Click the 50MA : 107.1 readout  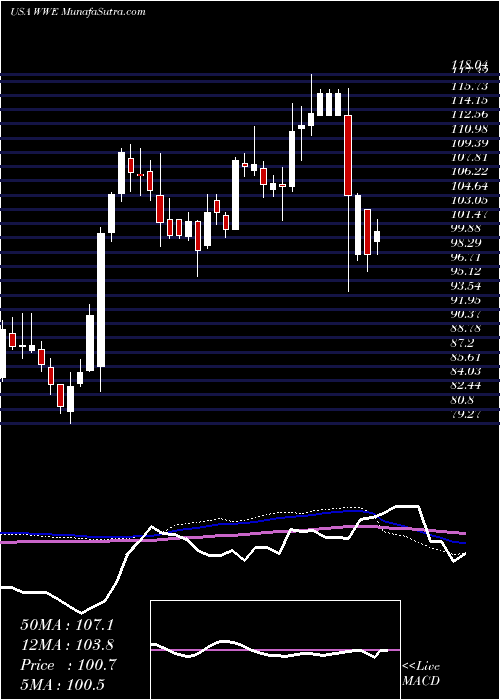point(66,624)
